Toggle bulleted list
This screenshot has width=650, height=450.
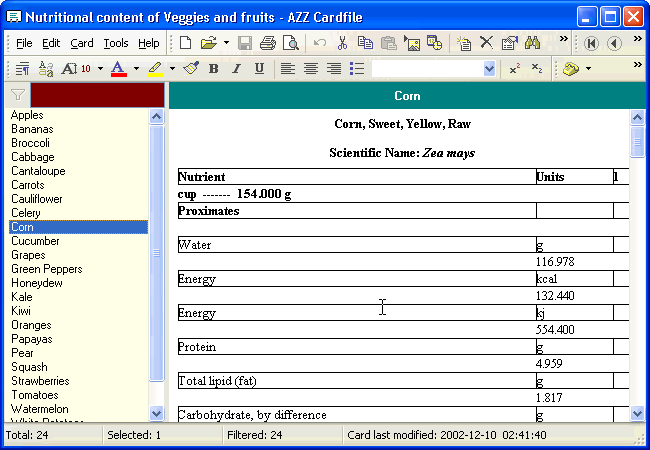coord(357,68)
